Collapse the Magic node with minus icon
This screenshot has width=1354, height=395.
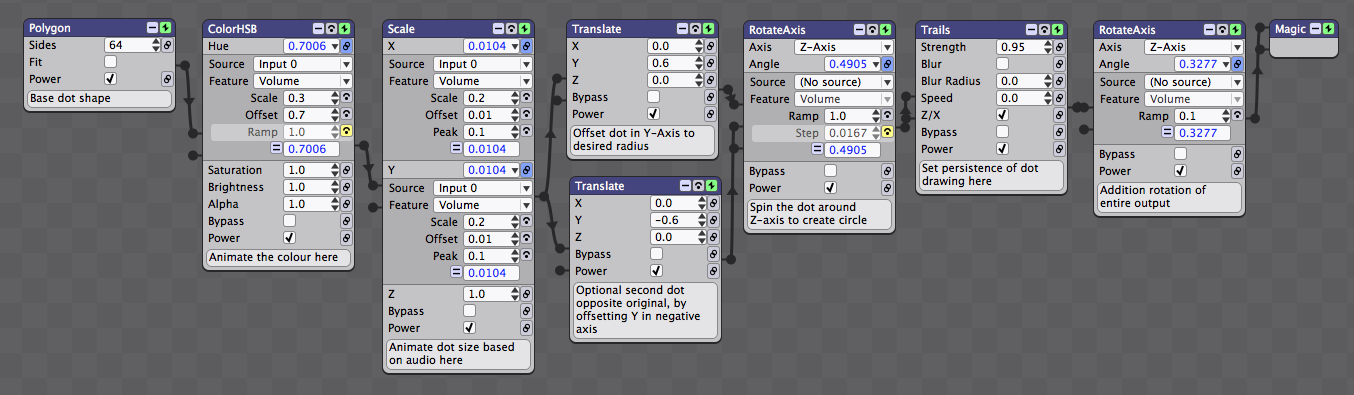(1315, 29)
